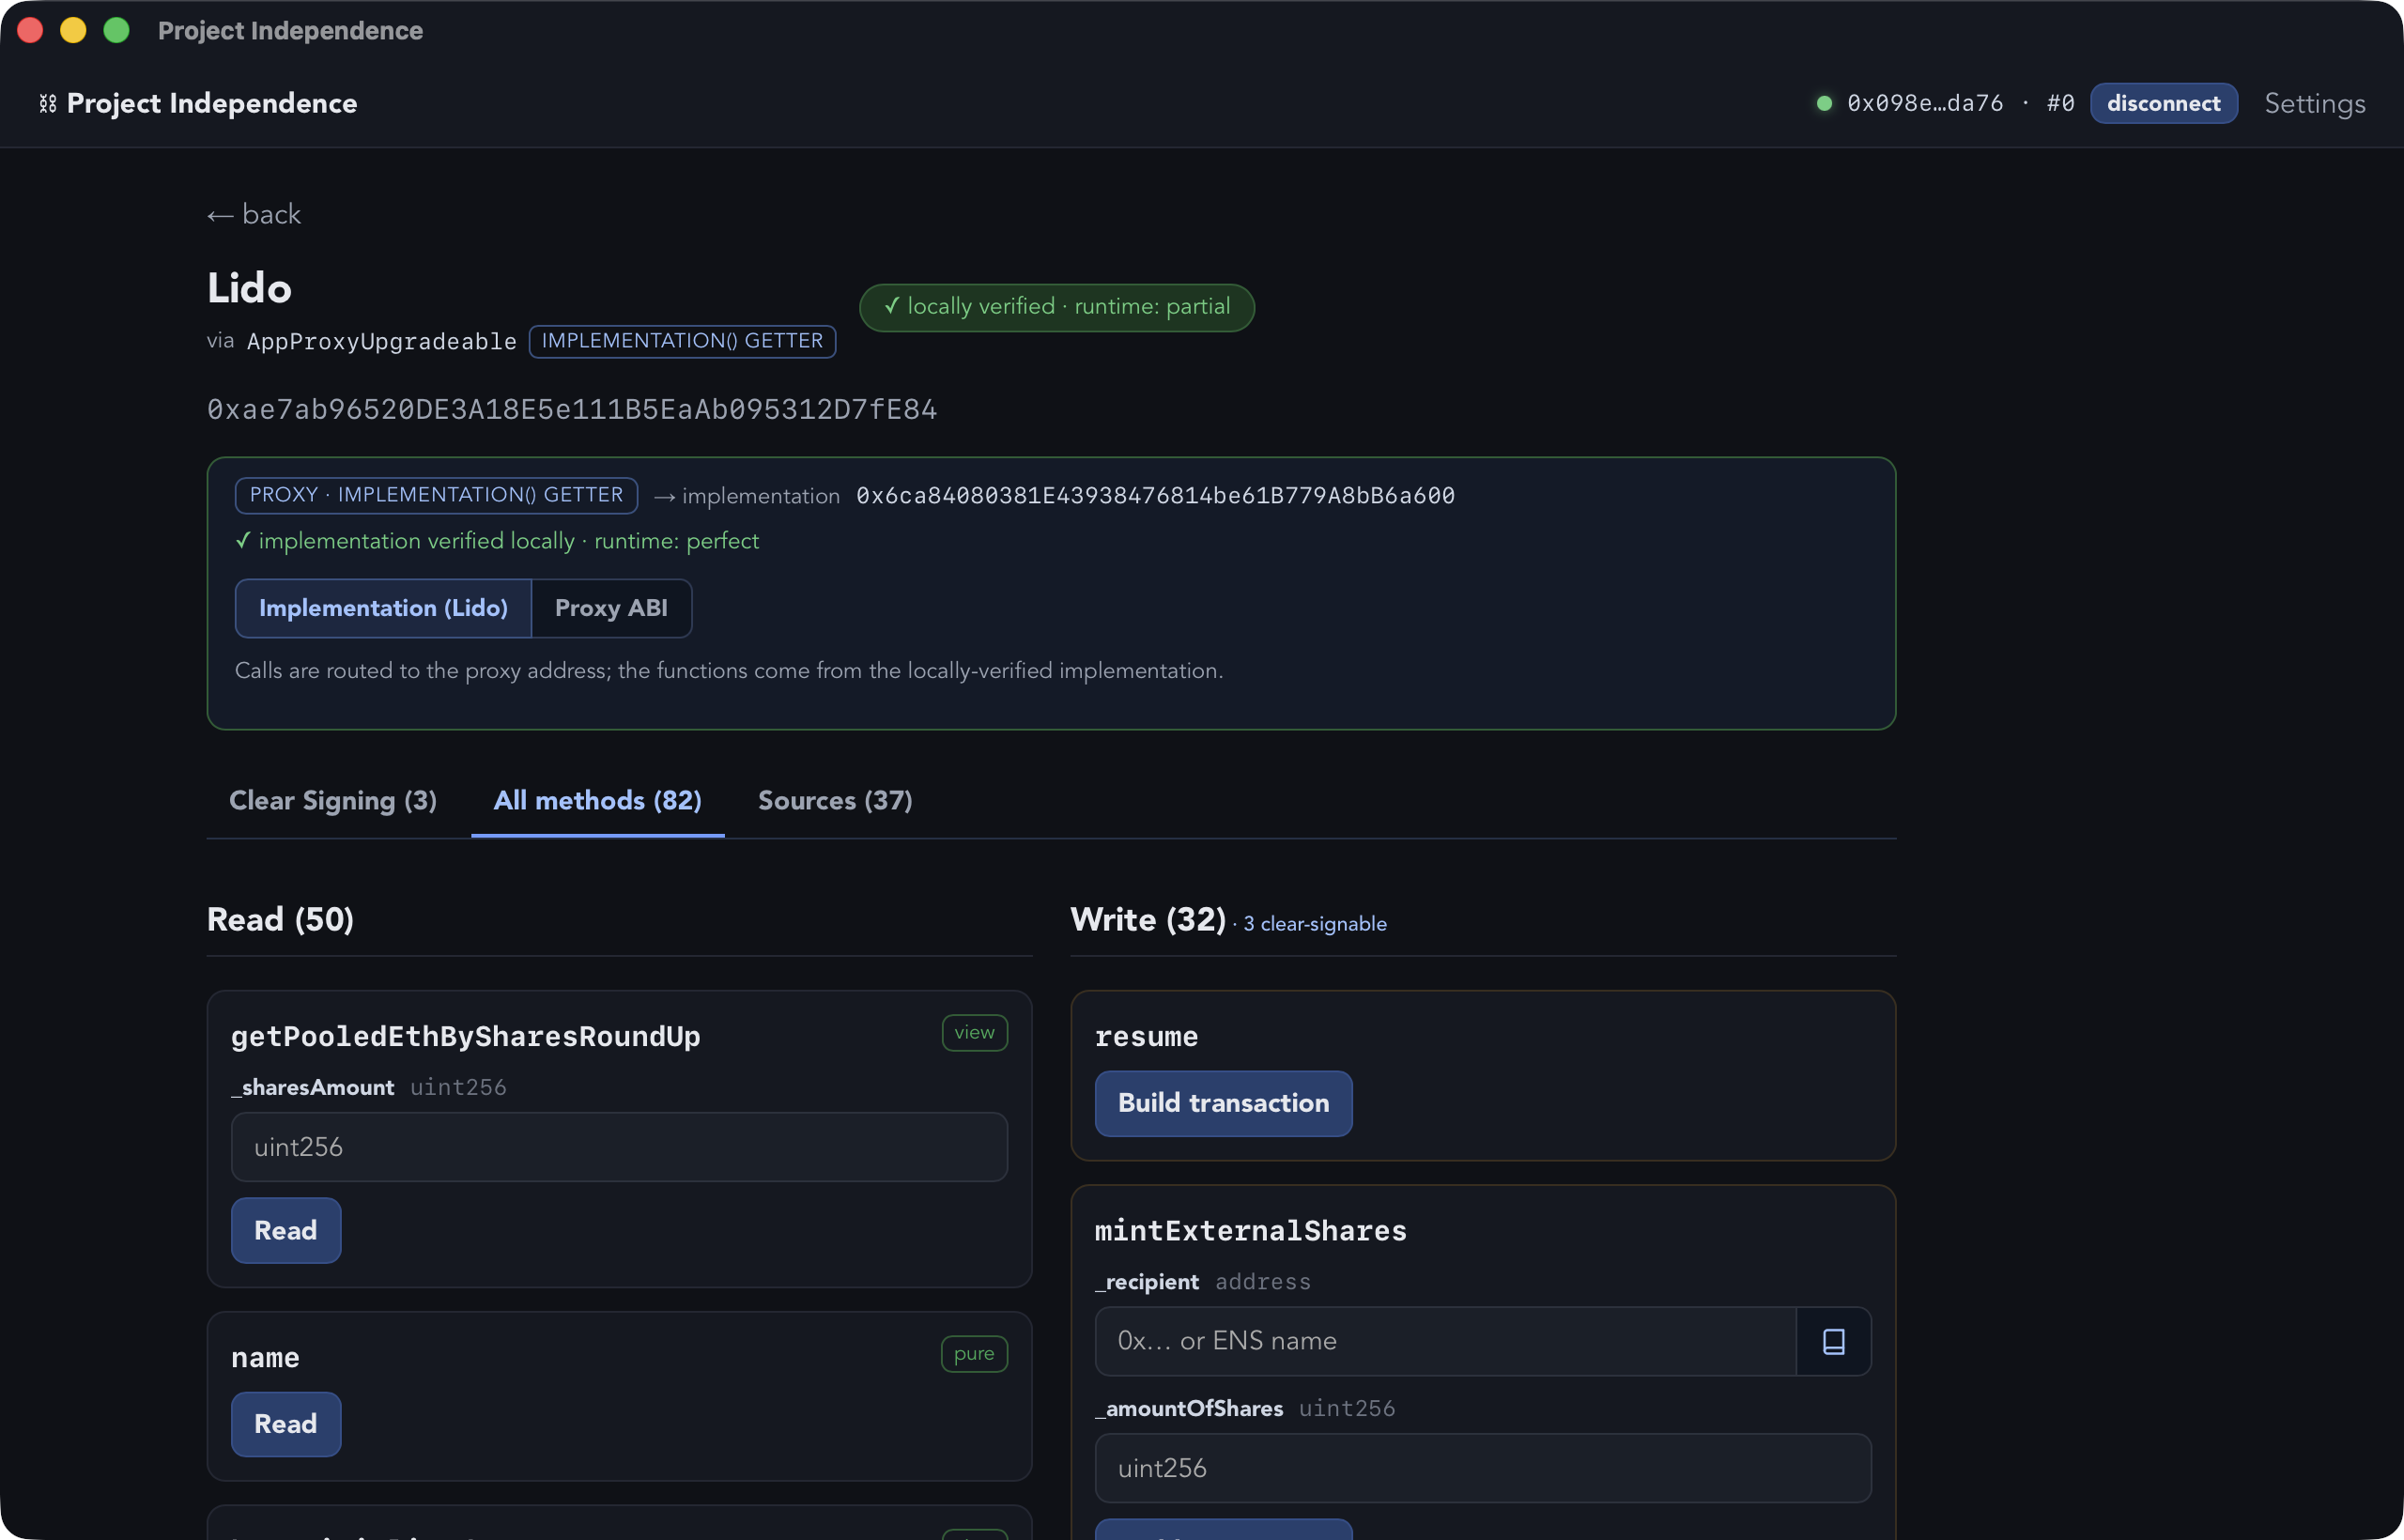Go back with the back arrow link

(x=254, y=214)
